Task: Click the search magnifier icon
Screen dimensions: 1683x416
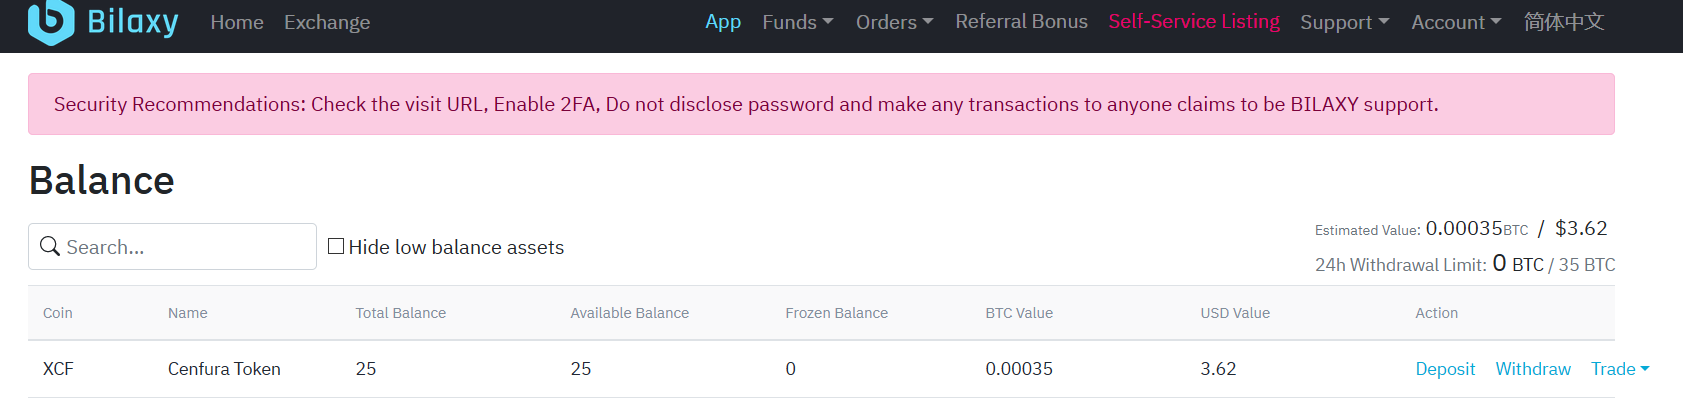Action: (x=50, y=246)
